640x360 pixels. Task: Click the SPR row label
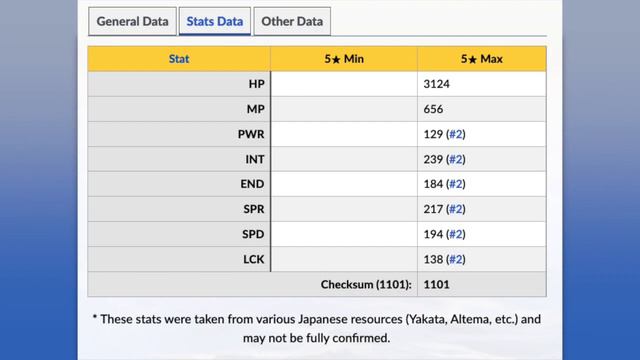(254, 209)
